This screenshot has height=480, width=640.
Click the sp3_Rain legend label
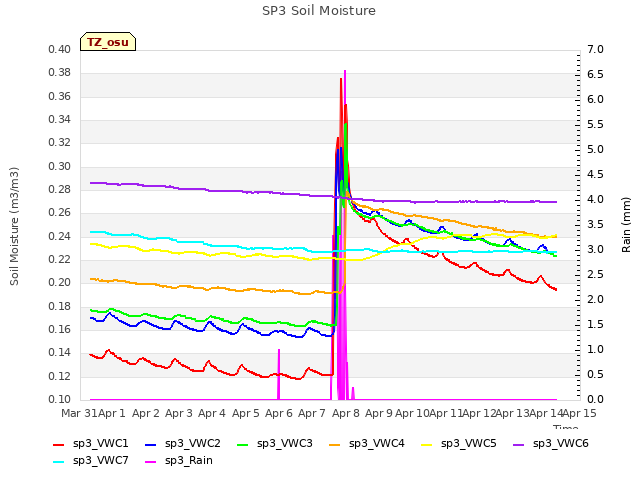(x=189, y=460)
